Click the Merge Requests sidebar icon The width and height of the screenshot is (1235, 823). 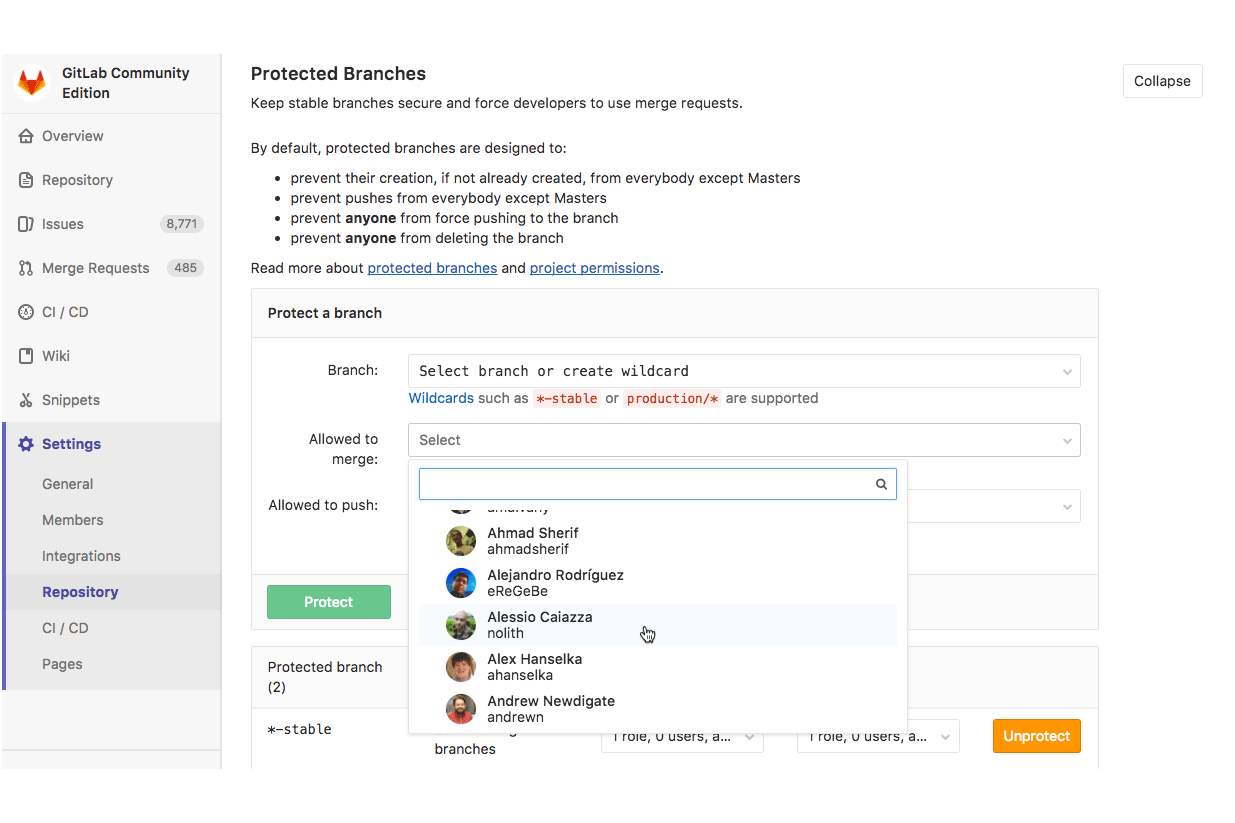(x=26, y=268)
